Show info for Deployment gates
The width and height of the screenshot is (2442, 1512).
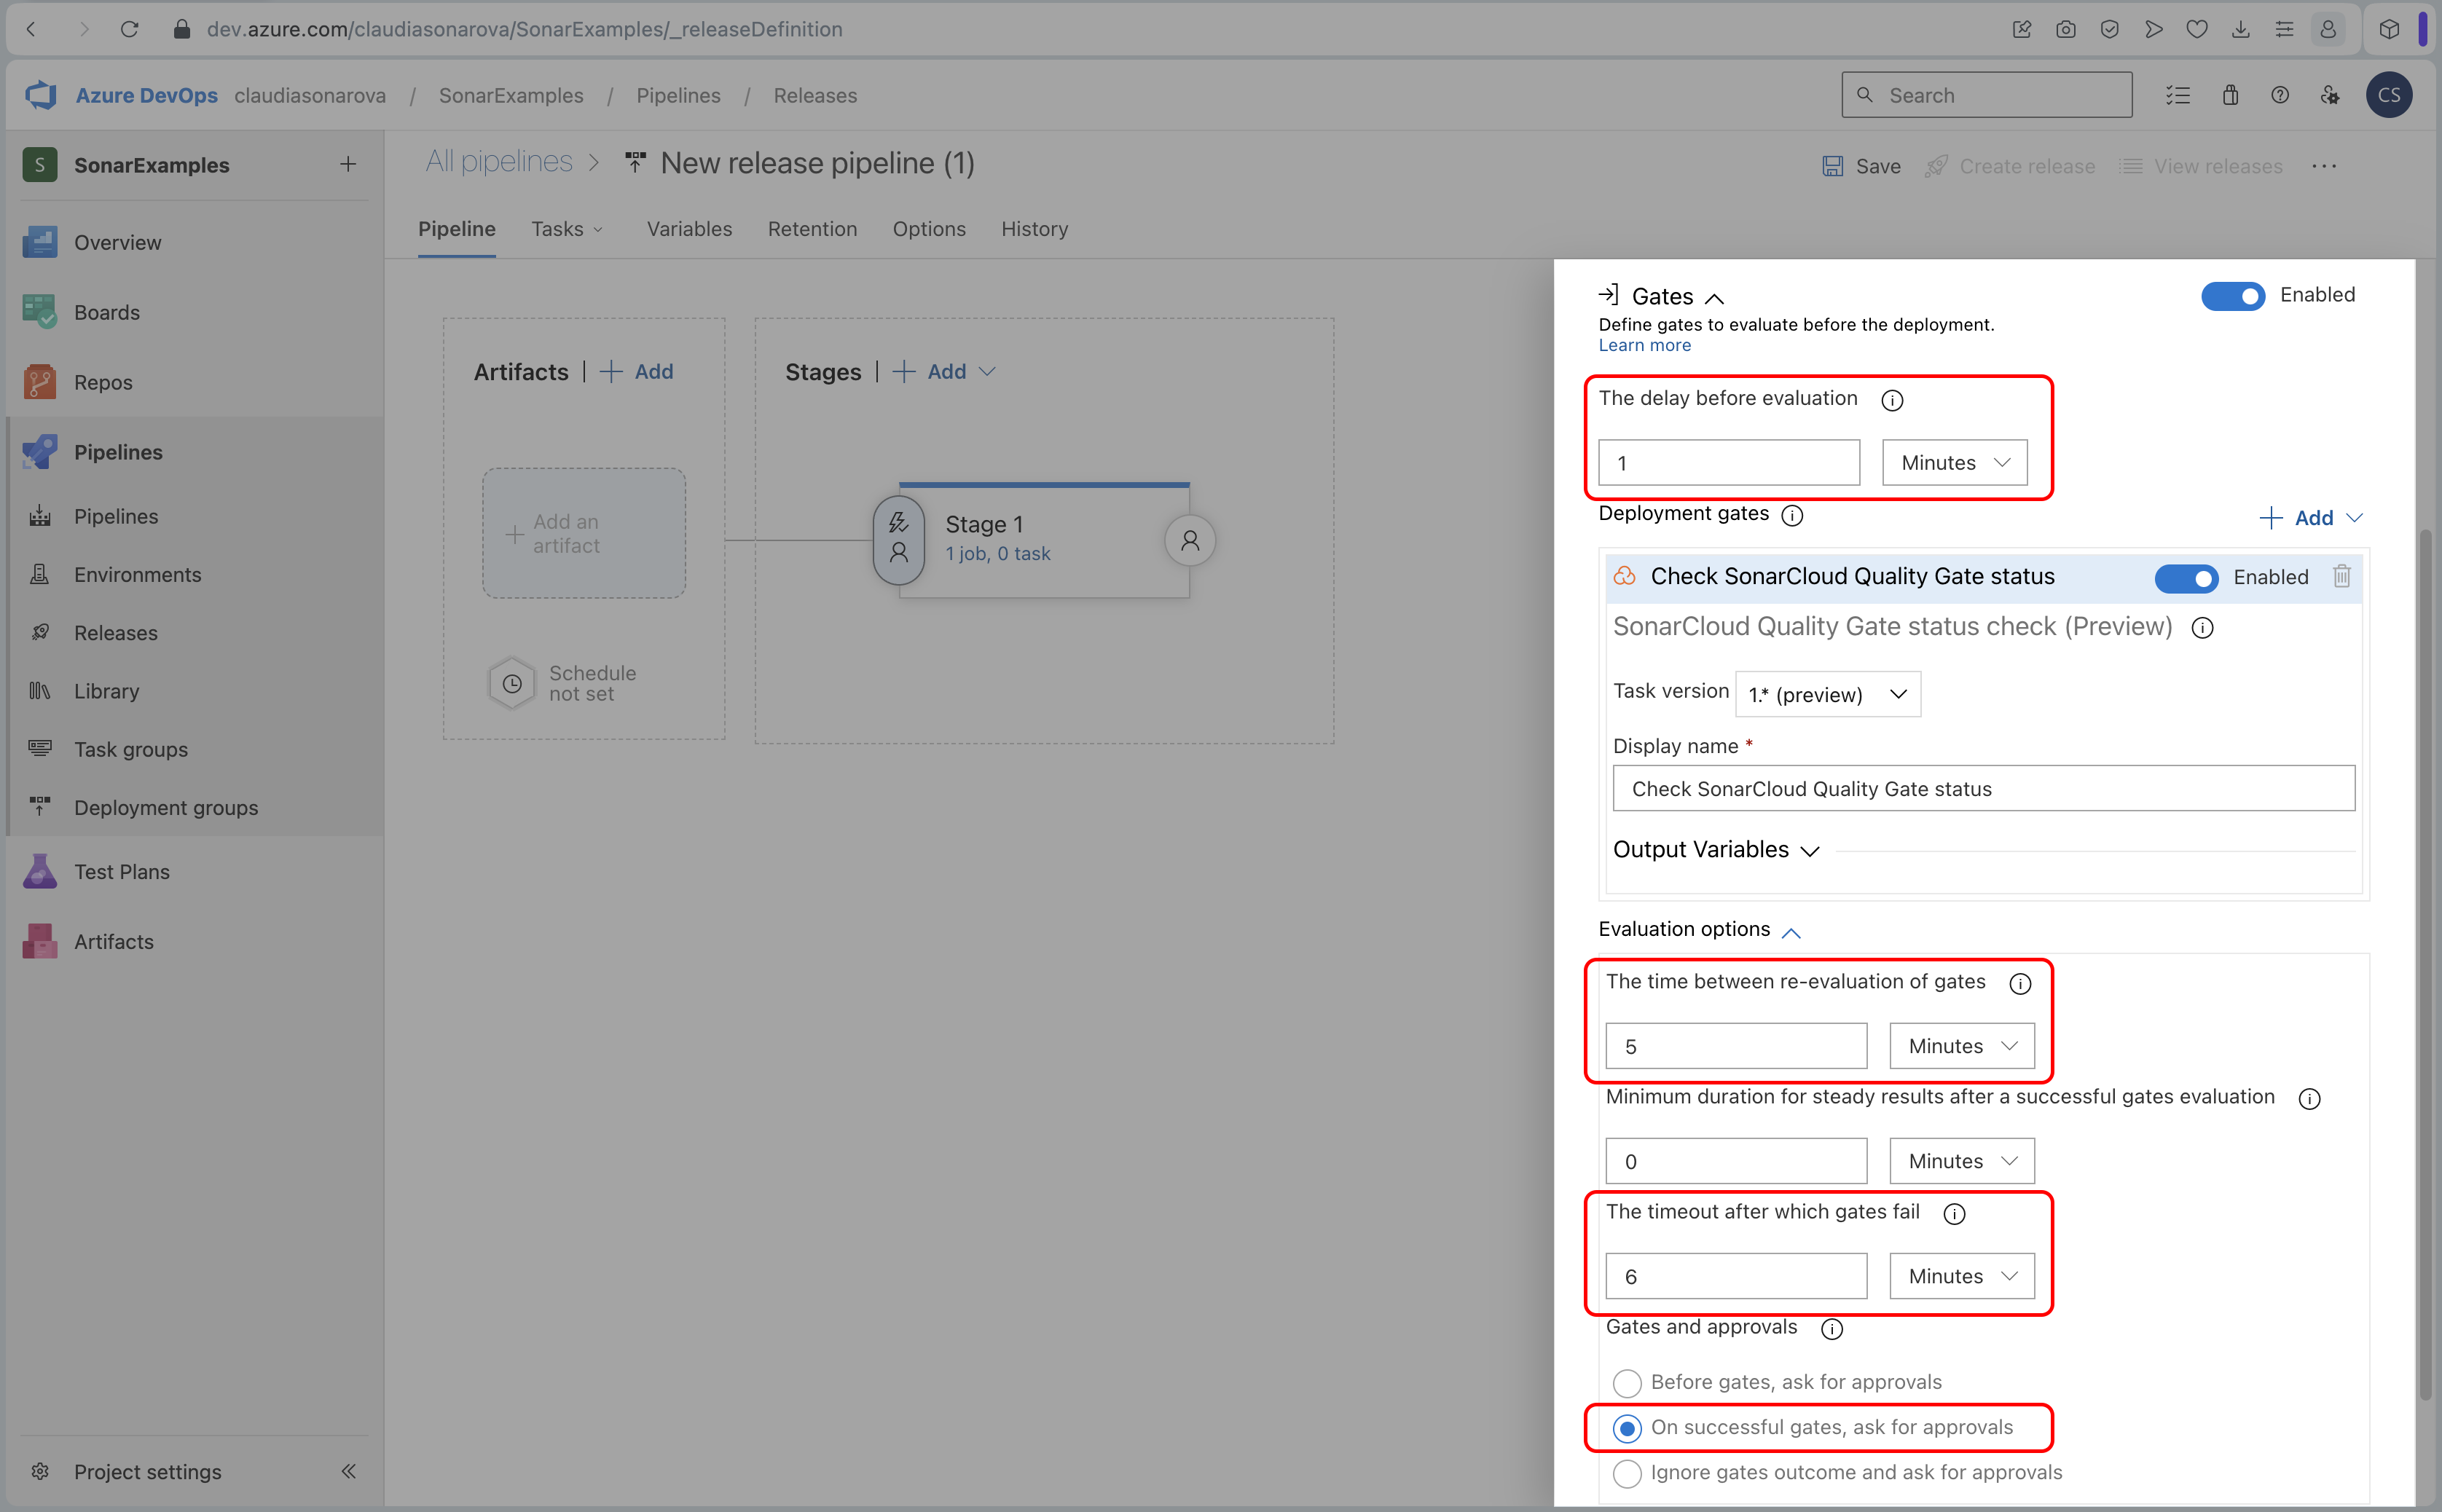tap(1793, 515)
